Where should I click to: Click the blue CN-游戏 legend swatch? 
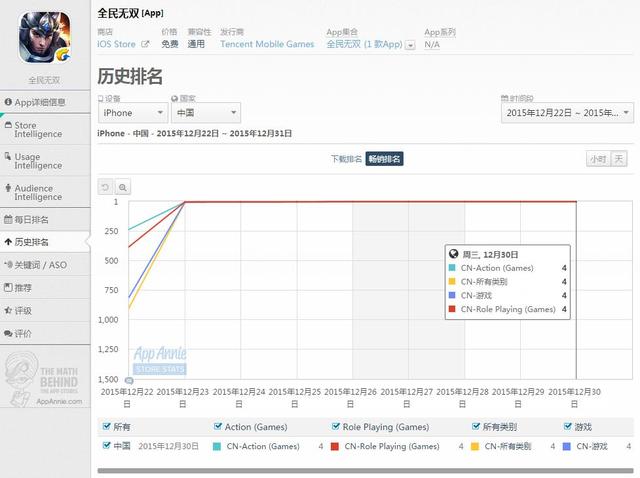tap(567, 447)
